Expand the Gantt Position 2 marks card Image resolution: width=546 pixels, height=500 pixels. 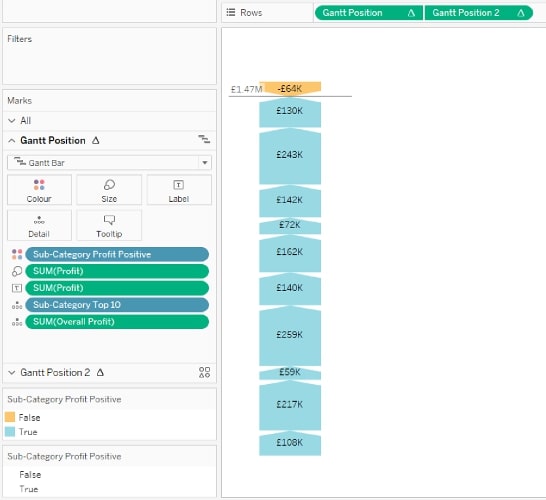(x=12, y=373)
